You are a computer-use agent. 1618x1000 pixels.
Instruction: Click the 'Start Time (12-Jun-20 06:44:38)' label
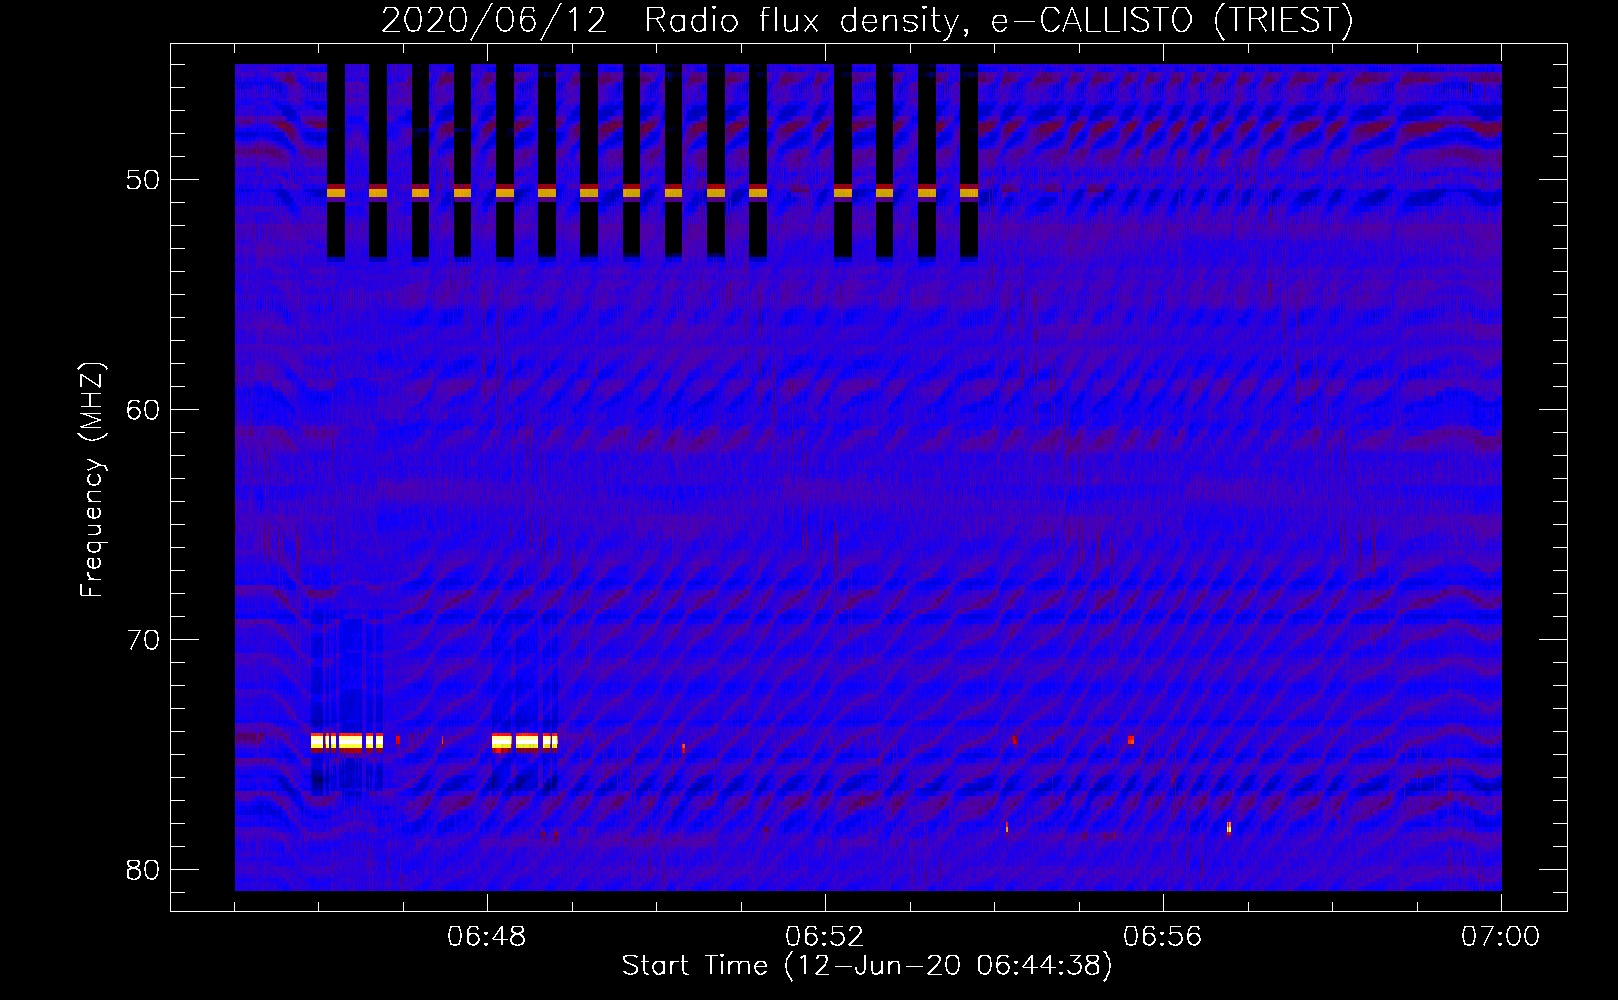(867, 966)
